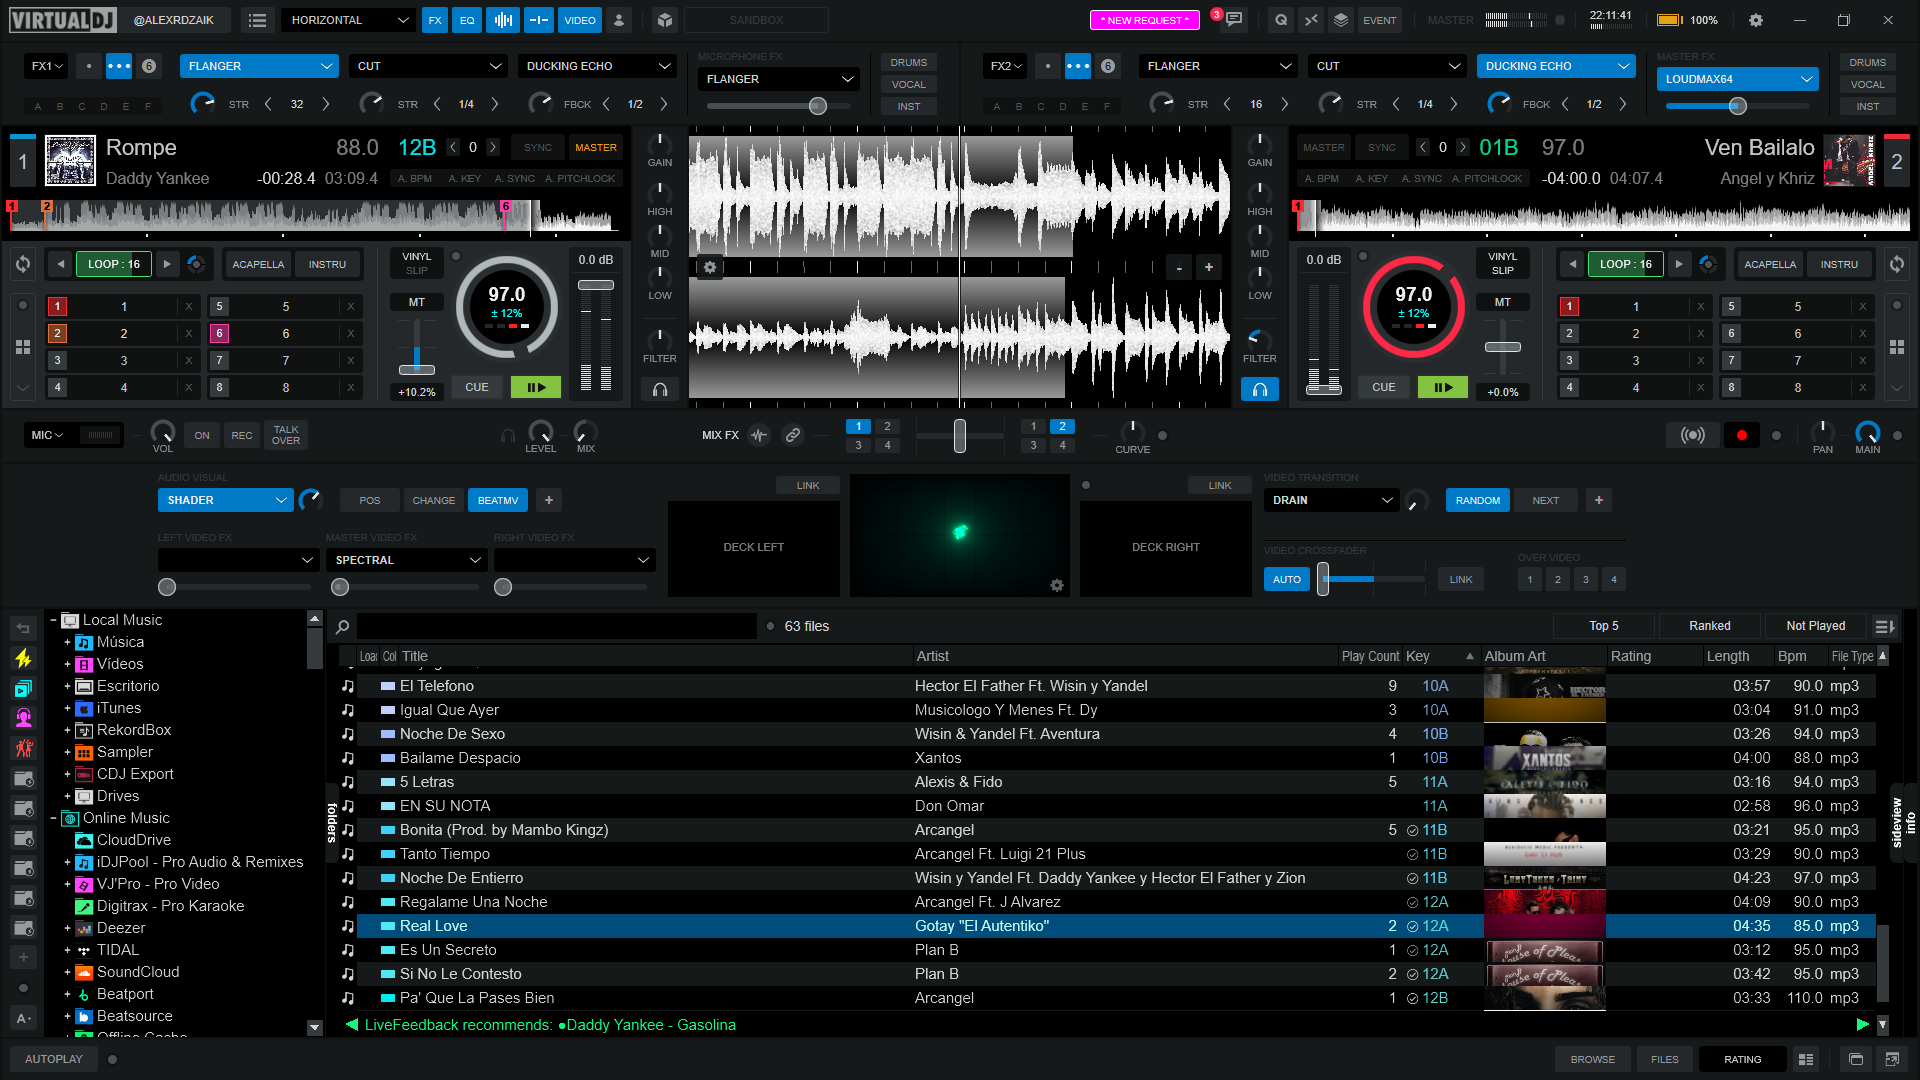
Task: Toggle RANDOM video transition
Action: (1478, 500)
